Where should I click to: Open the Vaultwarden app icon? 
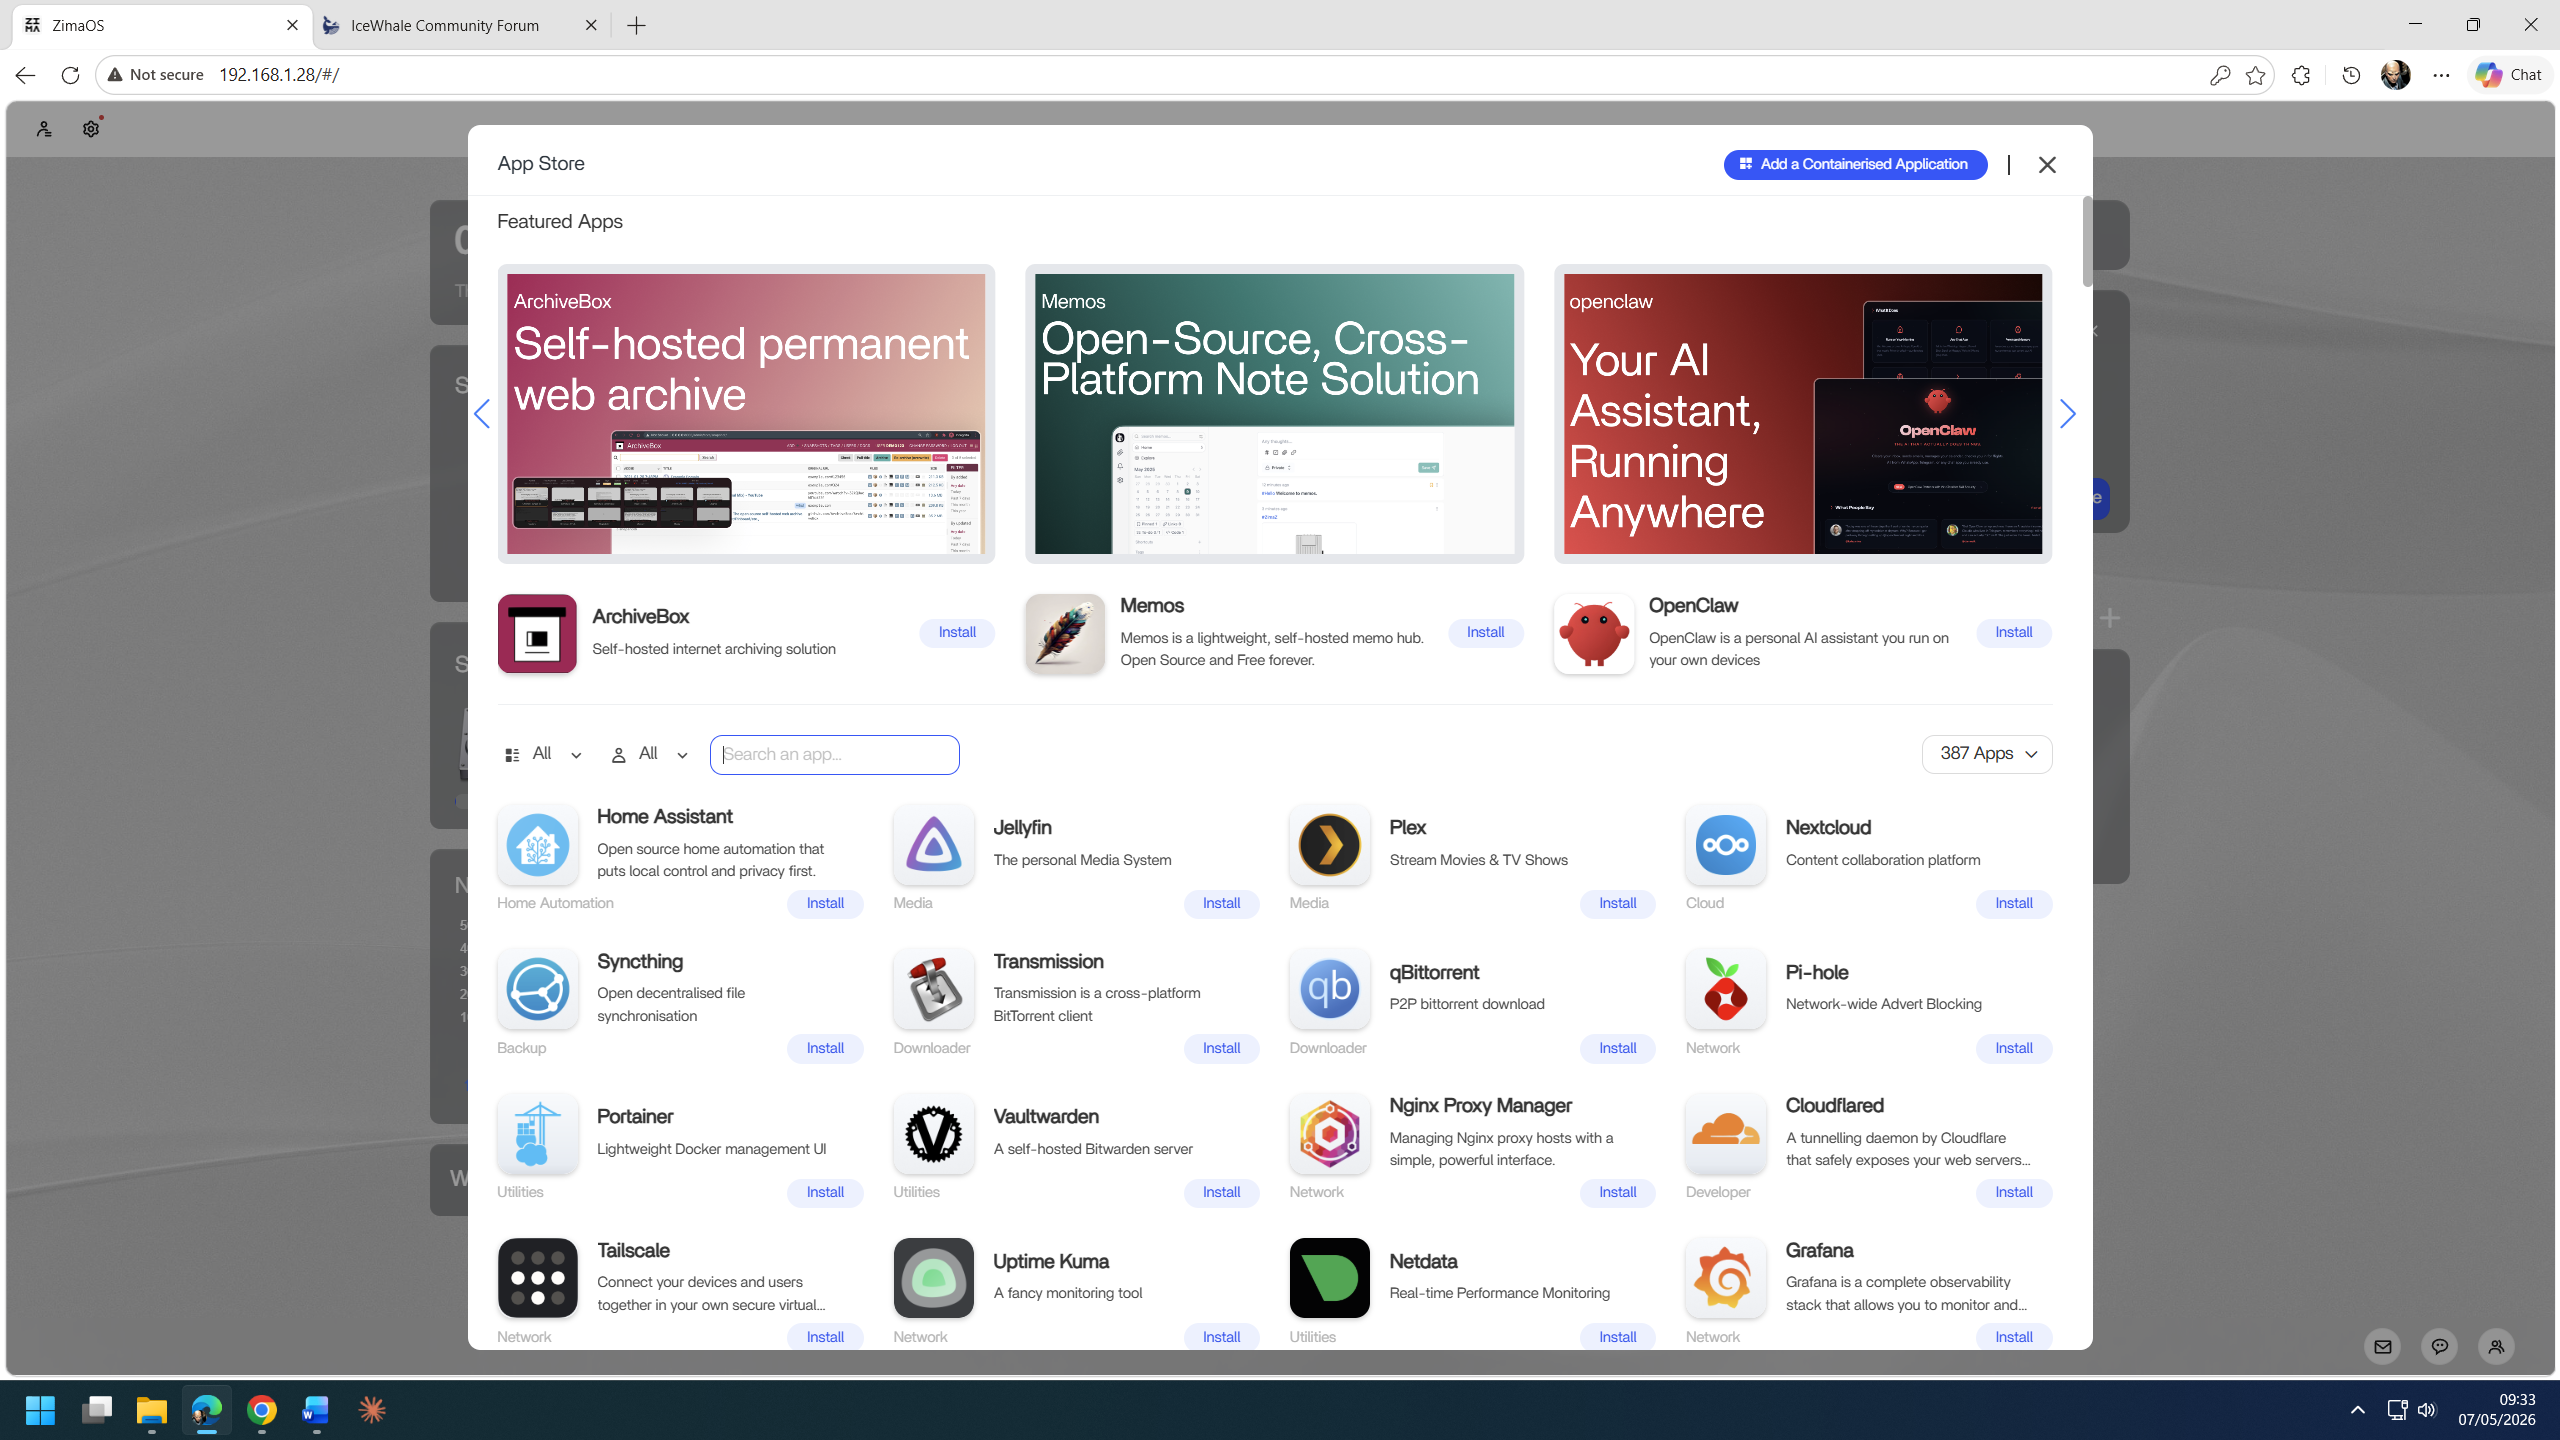933,1134
